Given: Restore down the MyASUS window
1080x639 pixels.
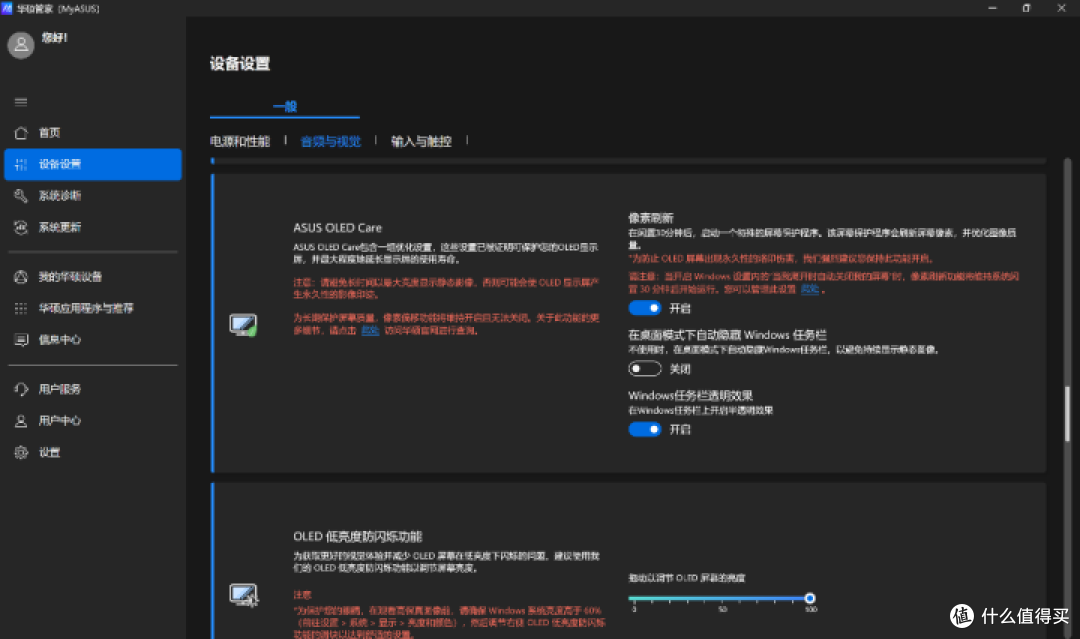Looking at the screenshot, I should [x=1026, y=8].
